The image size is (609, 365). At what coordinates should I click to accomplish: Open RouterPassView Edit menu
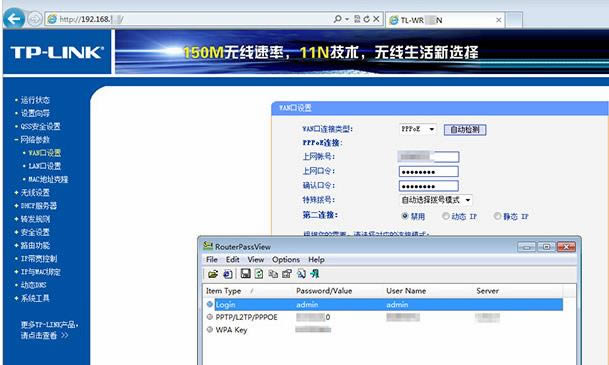pyautogui.click(x=233, y=259)
